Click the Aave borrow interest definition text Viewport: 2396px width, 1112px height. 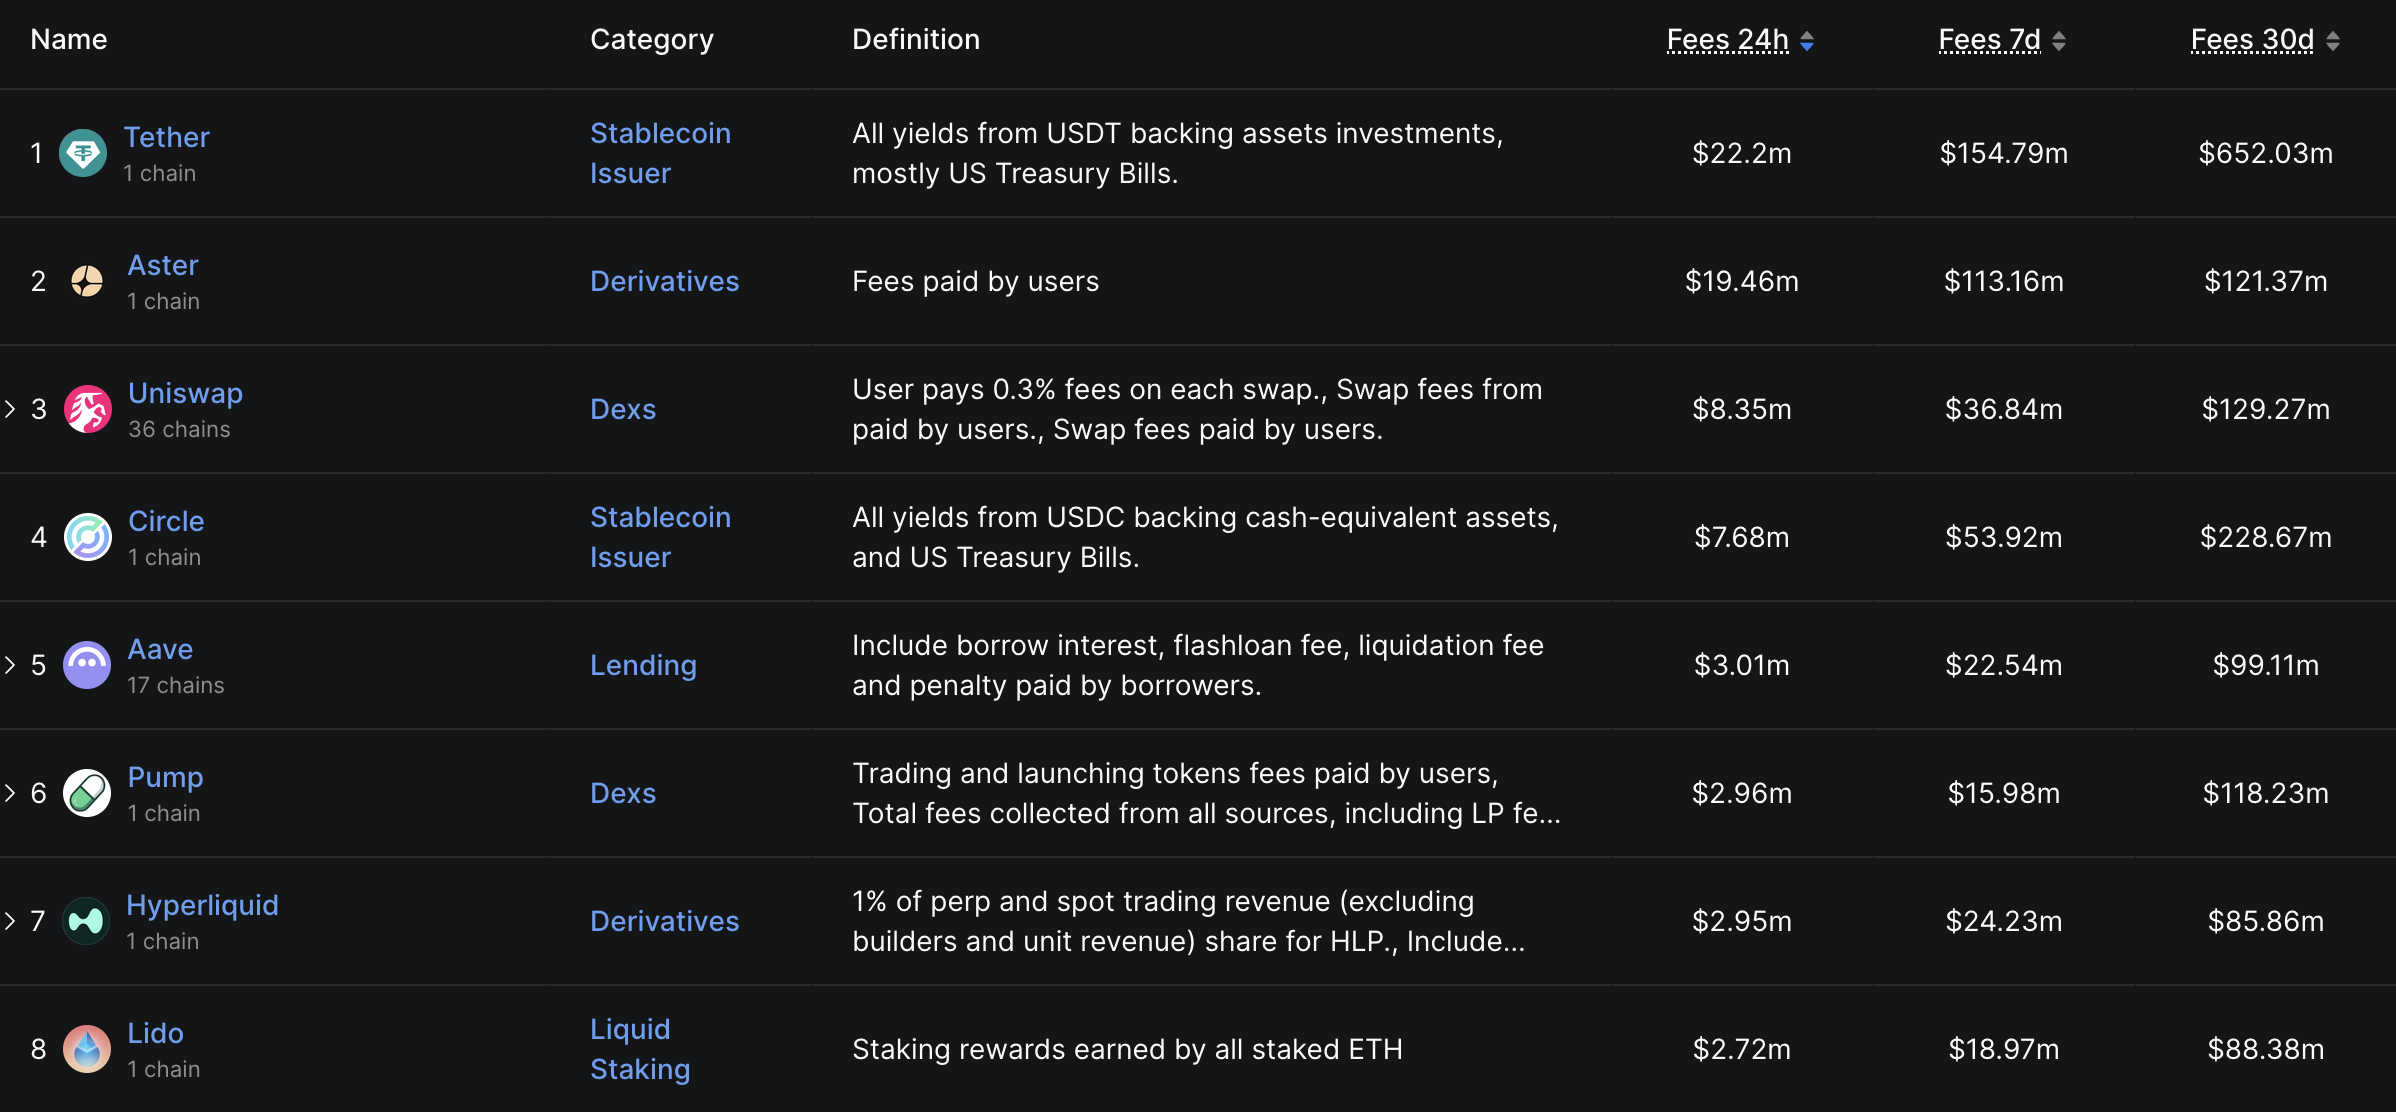tap(1198, 665)
